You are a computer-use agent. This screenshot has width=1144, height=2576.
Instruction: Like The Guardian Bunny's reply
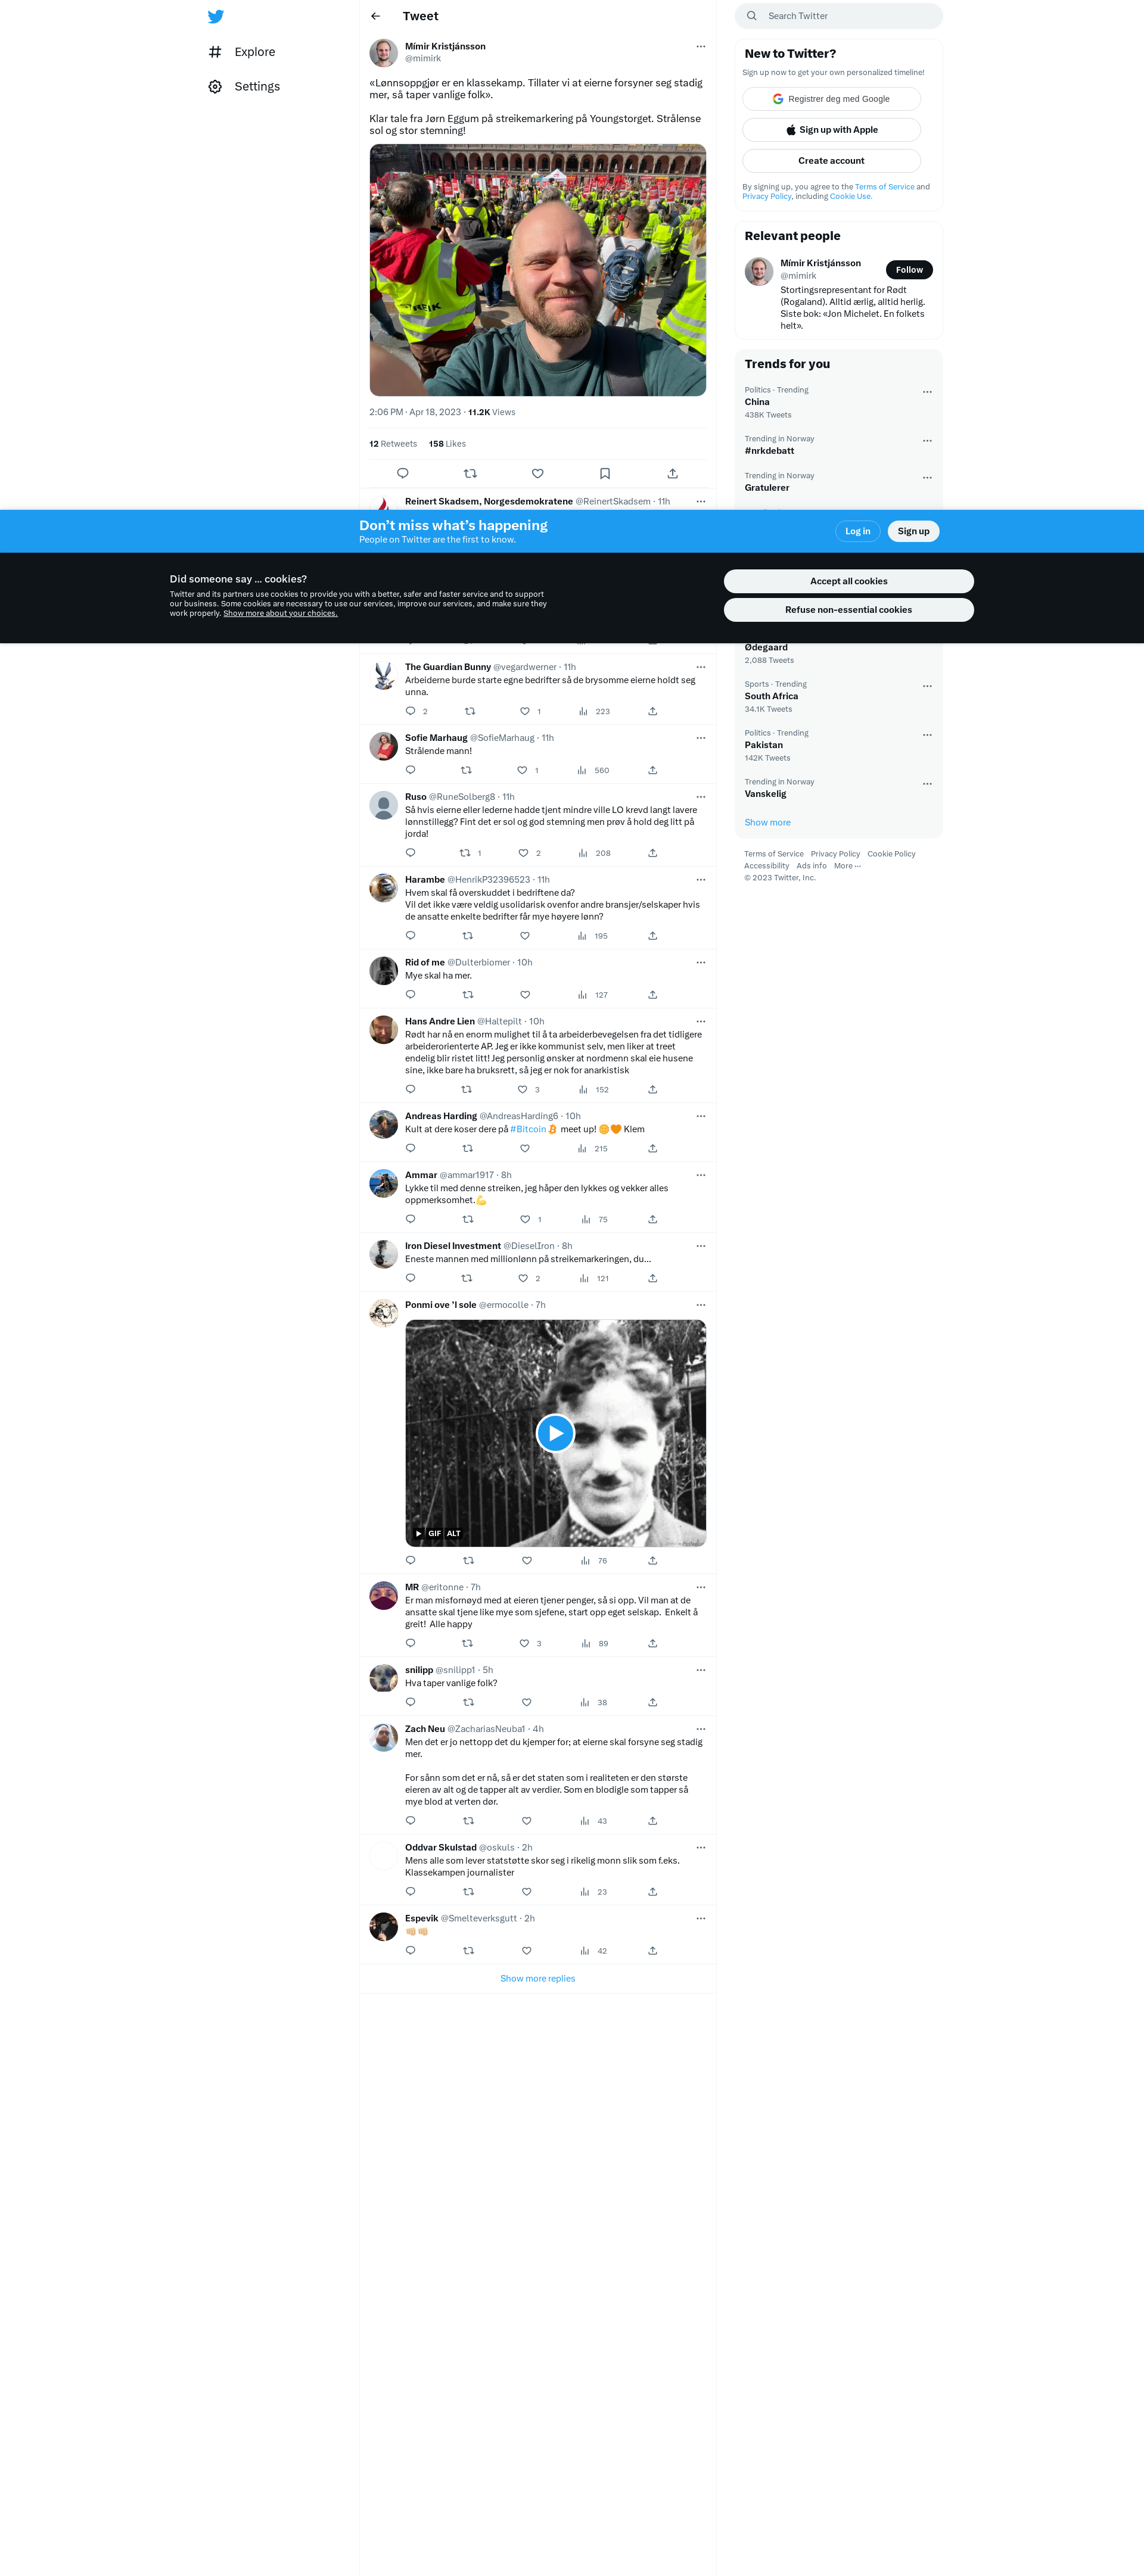[x=525, y=711]
